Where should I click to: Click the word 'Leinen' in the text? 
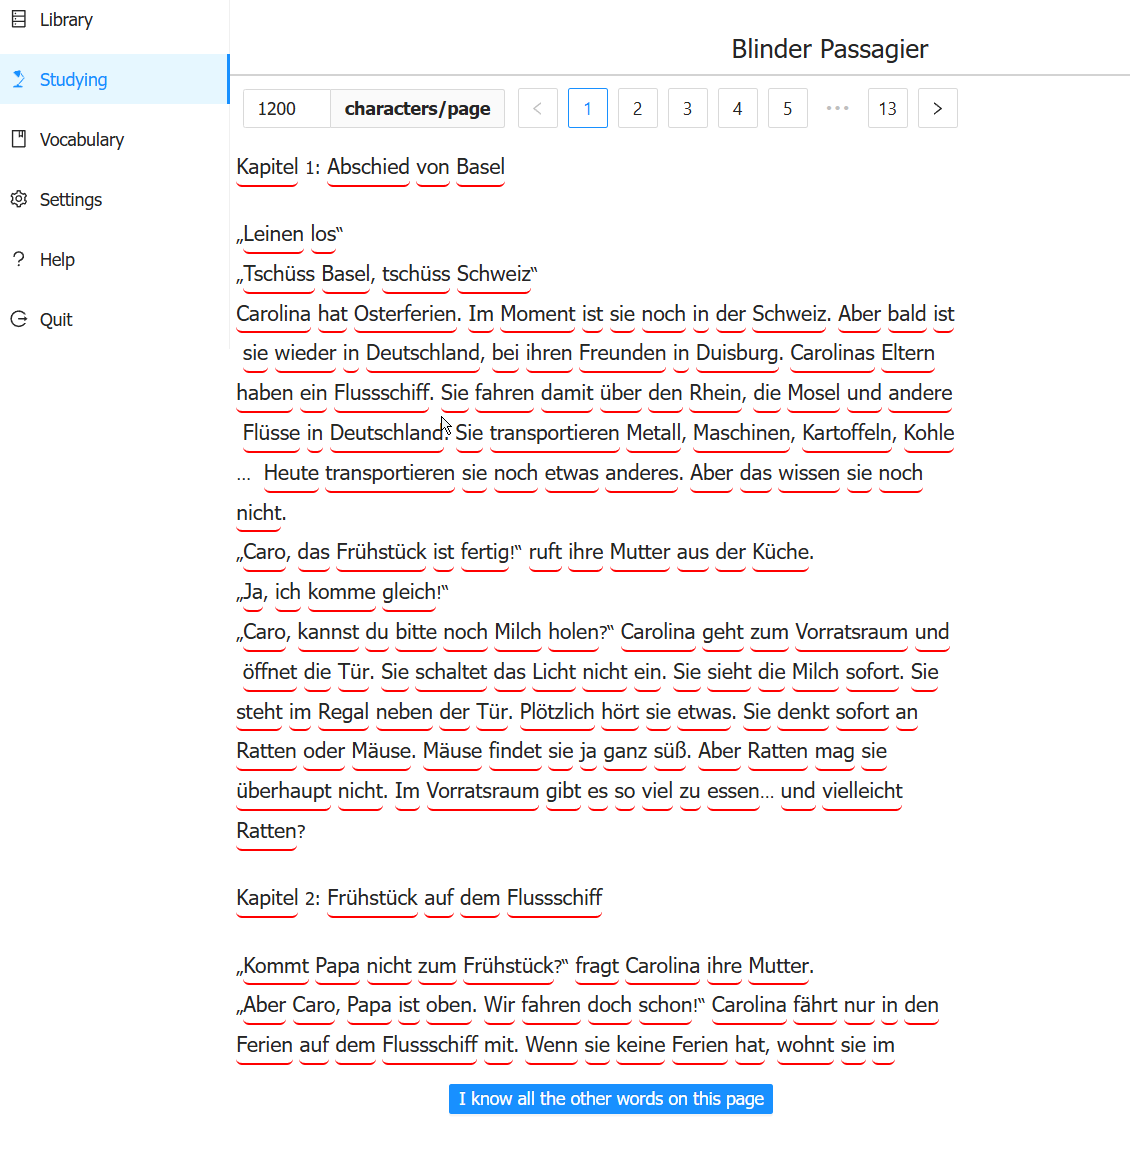click(273, 235)
